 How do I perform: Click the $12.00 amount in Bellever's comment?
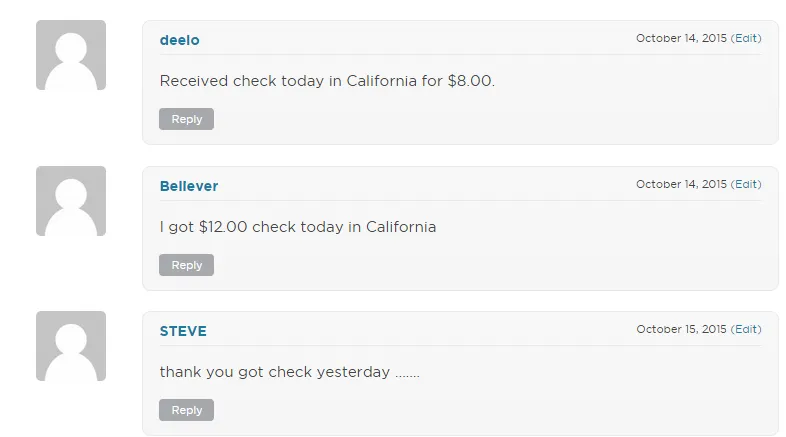(222, 227)
